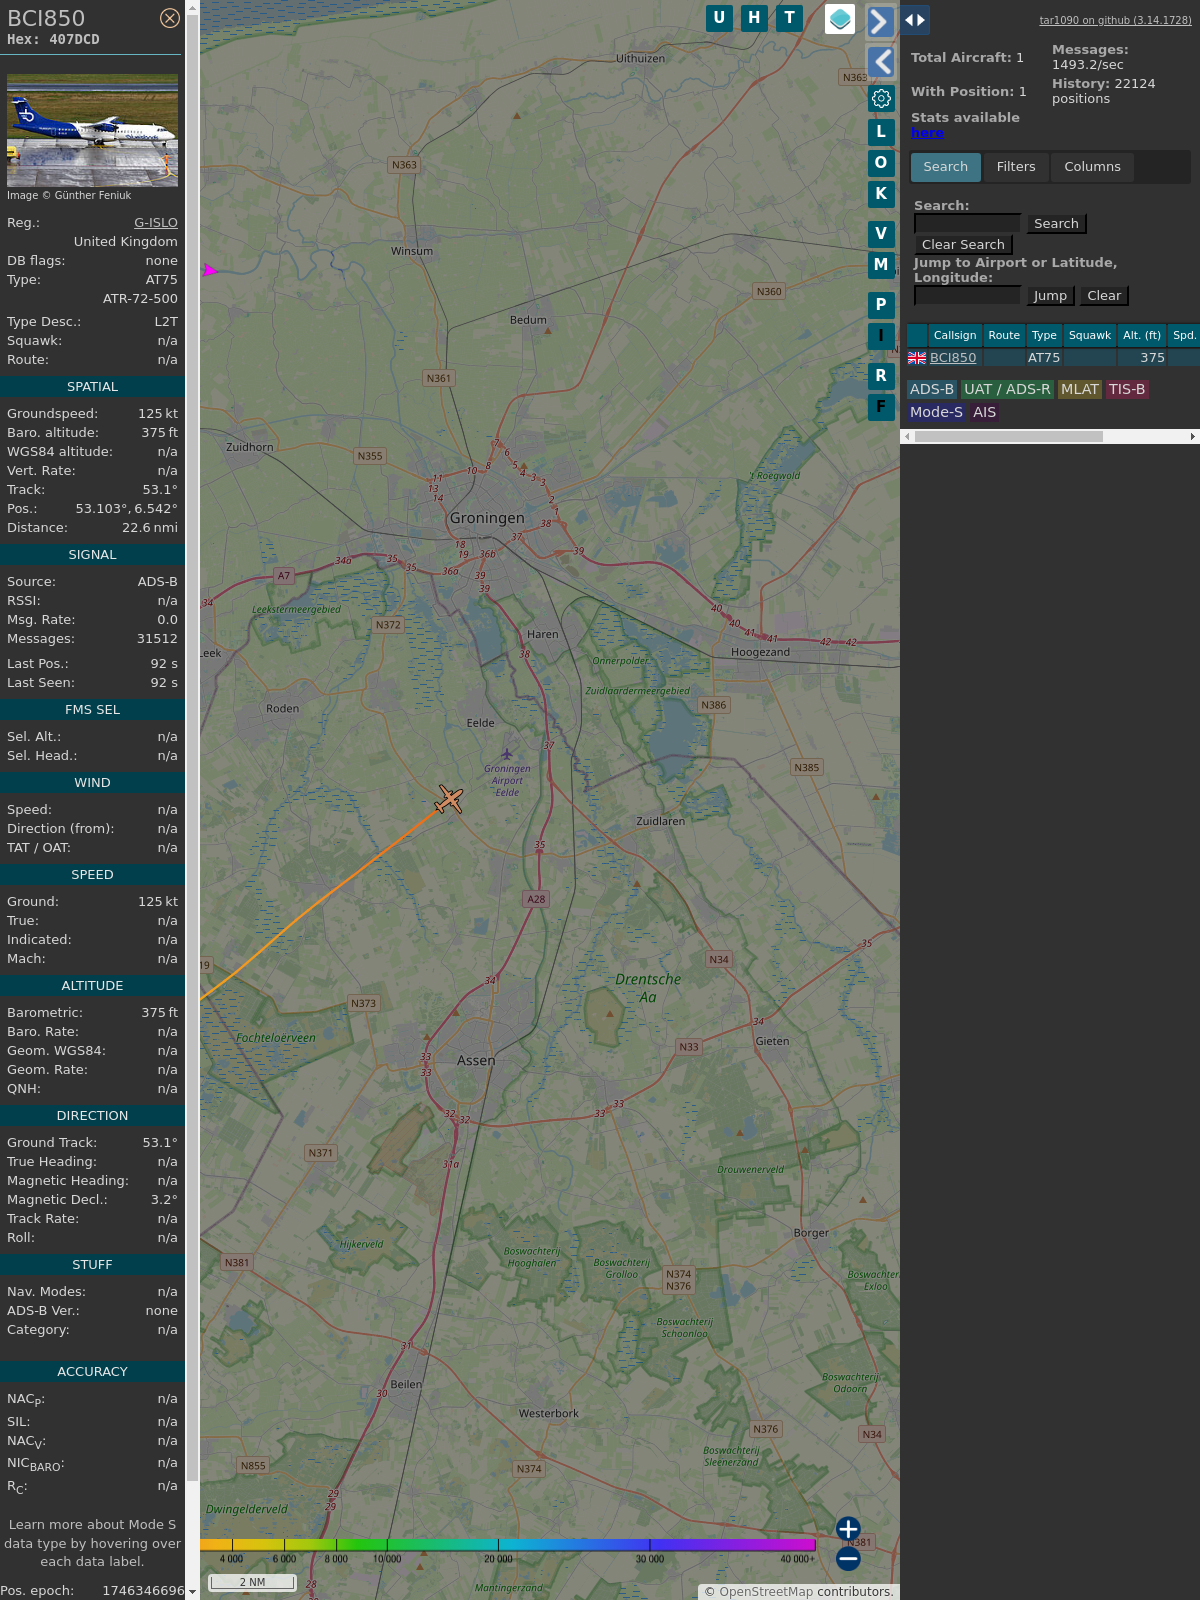Open tar1090 on github link
Viewport: 1200px width, 1600px height.
pos(1115,20)
